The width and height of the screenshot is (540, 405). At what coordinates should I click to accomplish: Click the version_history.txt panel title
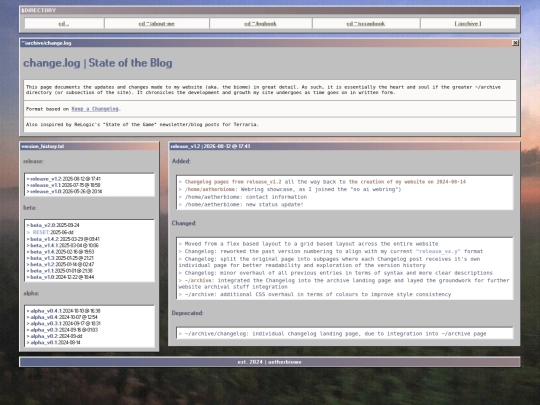(x=43, y=146)
